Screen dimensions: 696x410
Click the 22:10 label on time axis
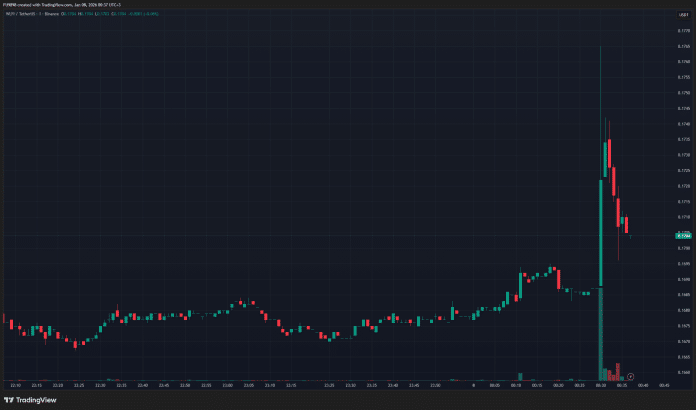point(15,385)
